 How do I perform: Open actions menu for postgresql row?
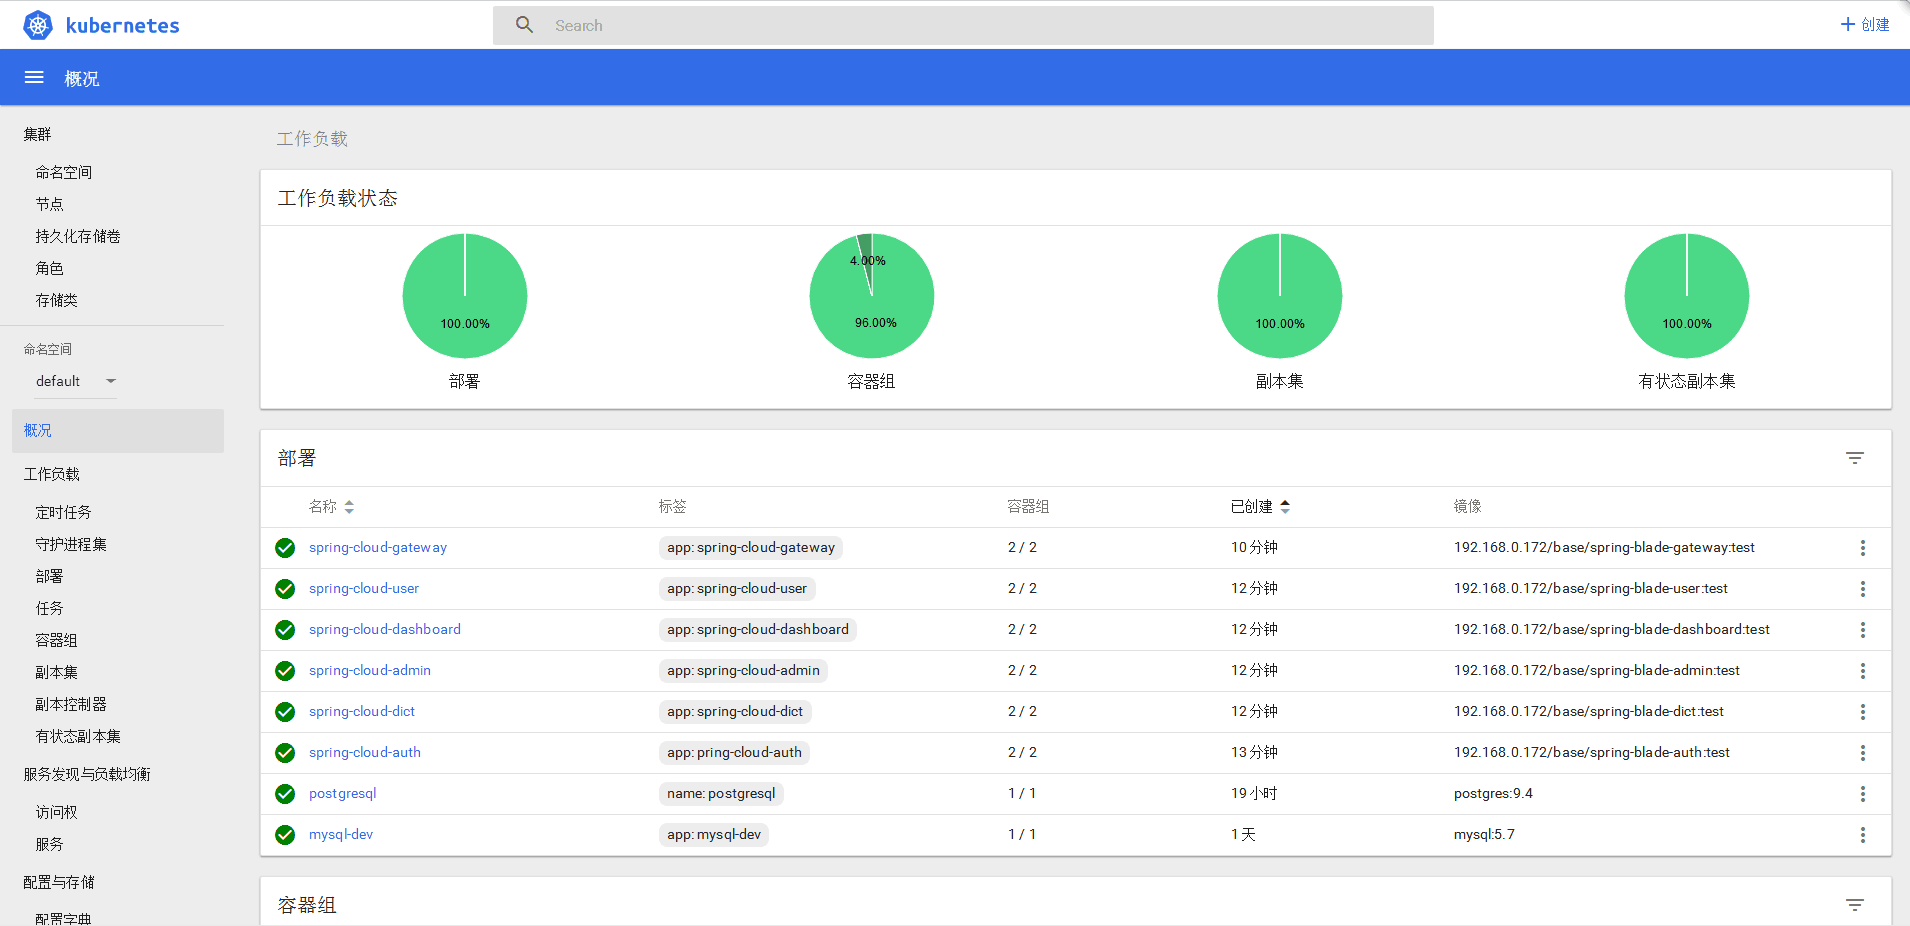point(1862,794)
